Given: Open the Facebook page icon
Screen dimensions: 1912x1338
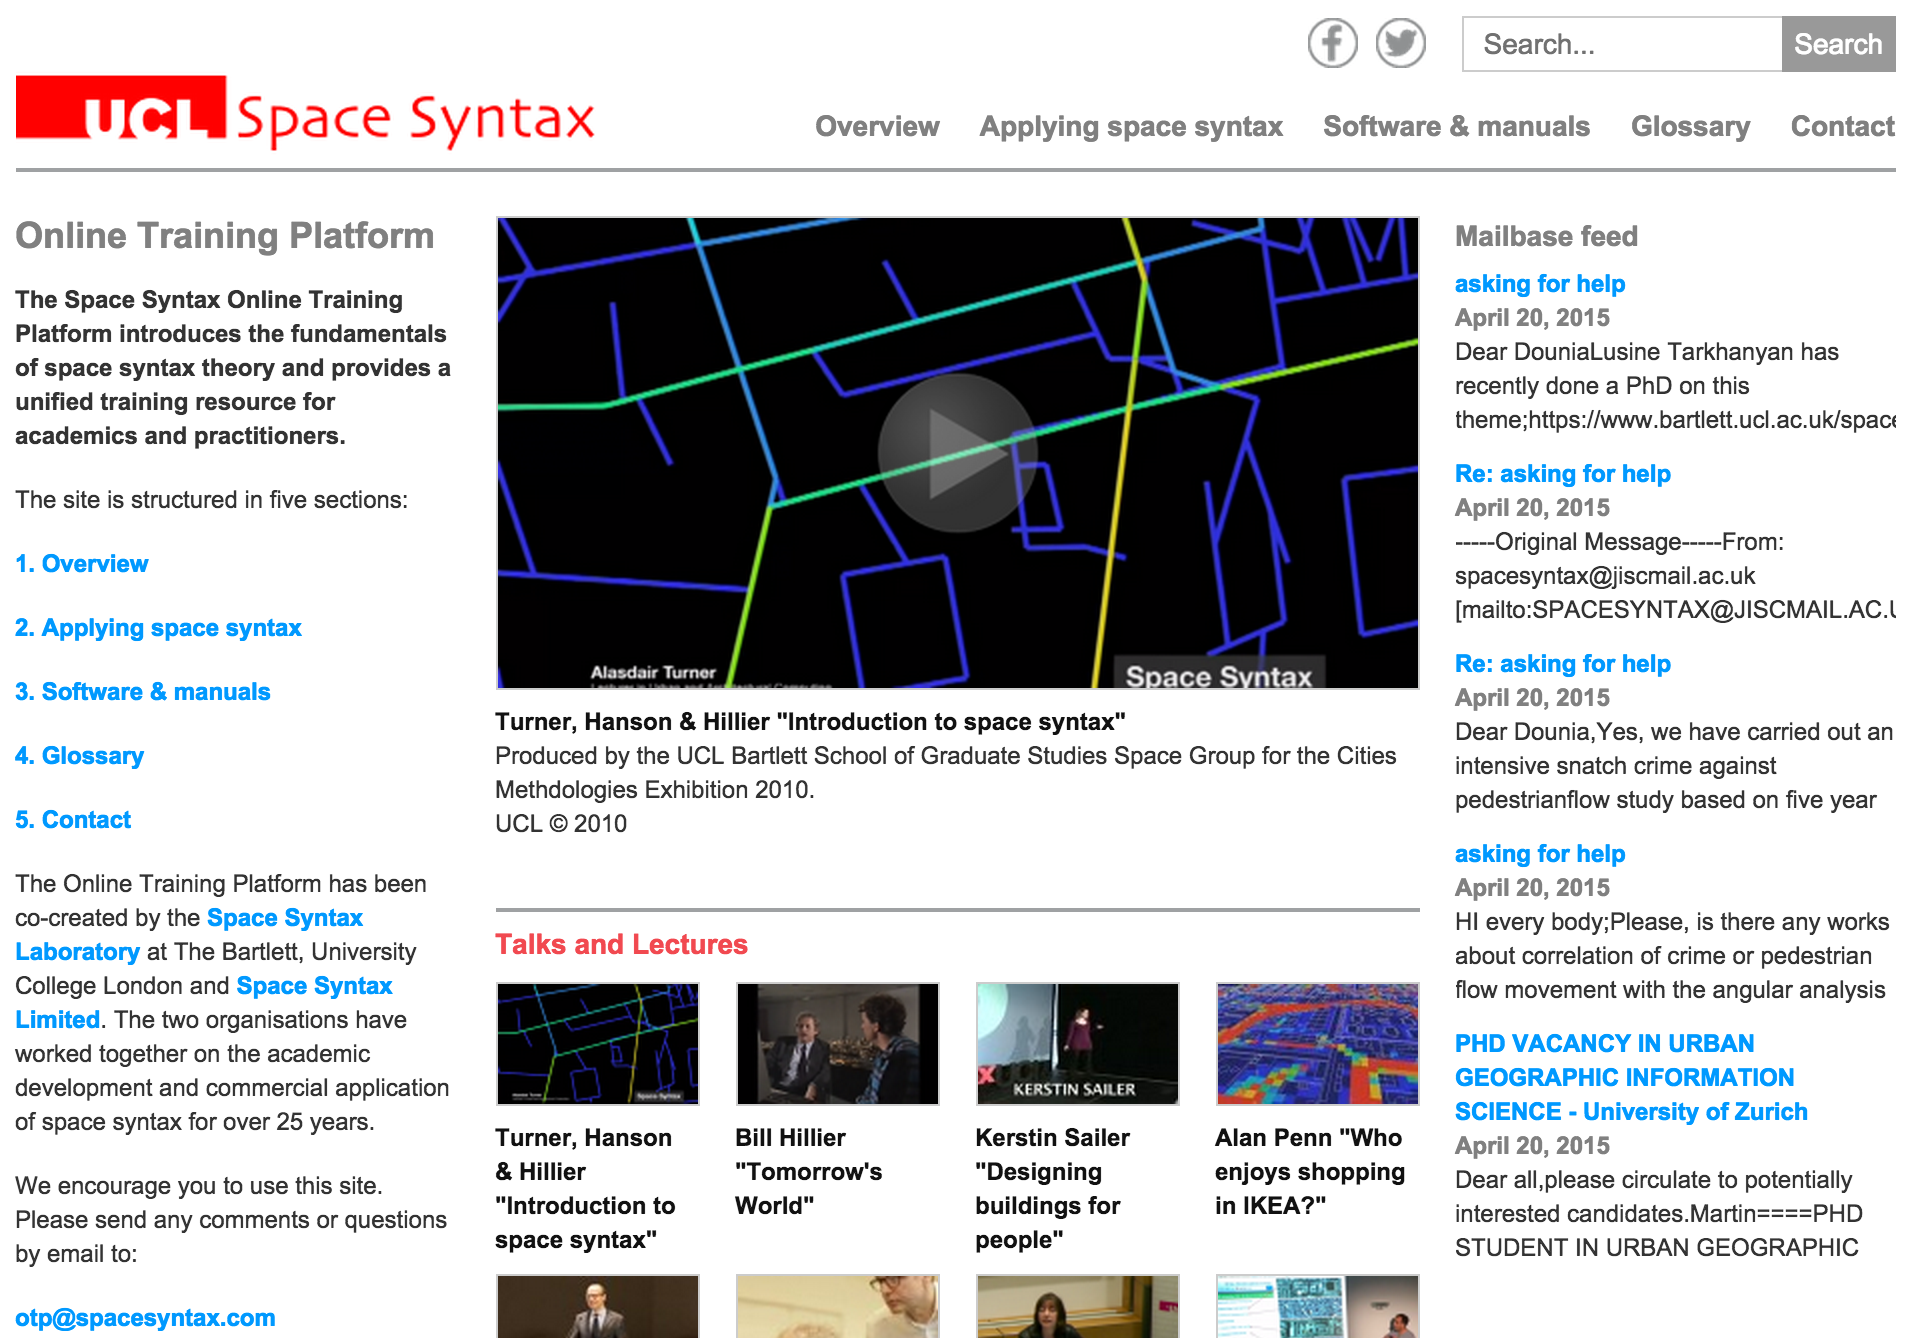Looking at the screenshot, I should 1332,43.
